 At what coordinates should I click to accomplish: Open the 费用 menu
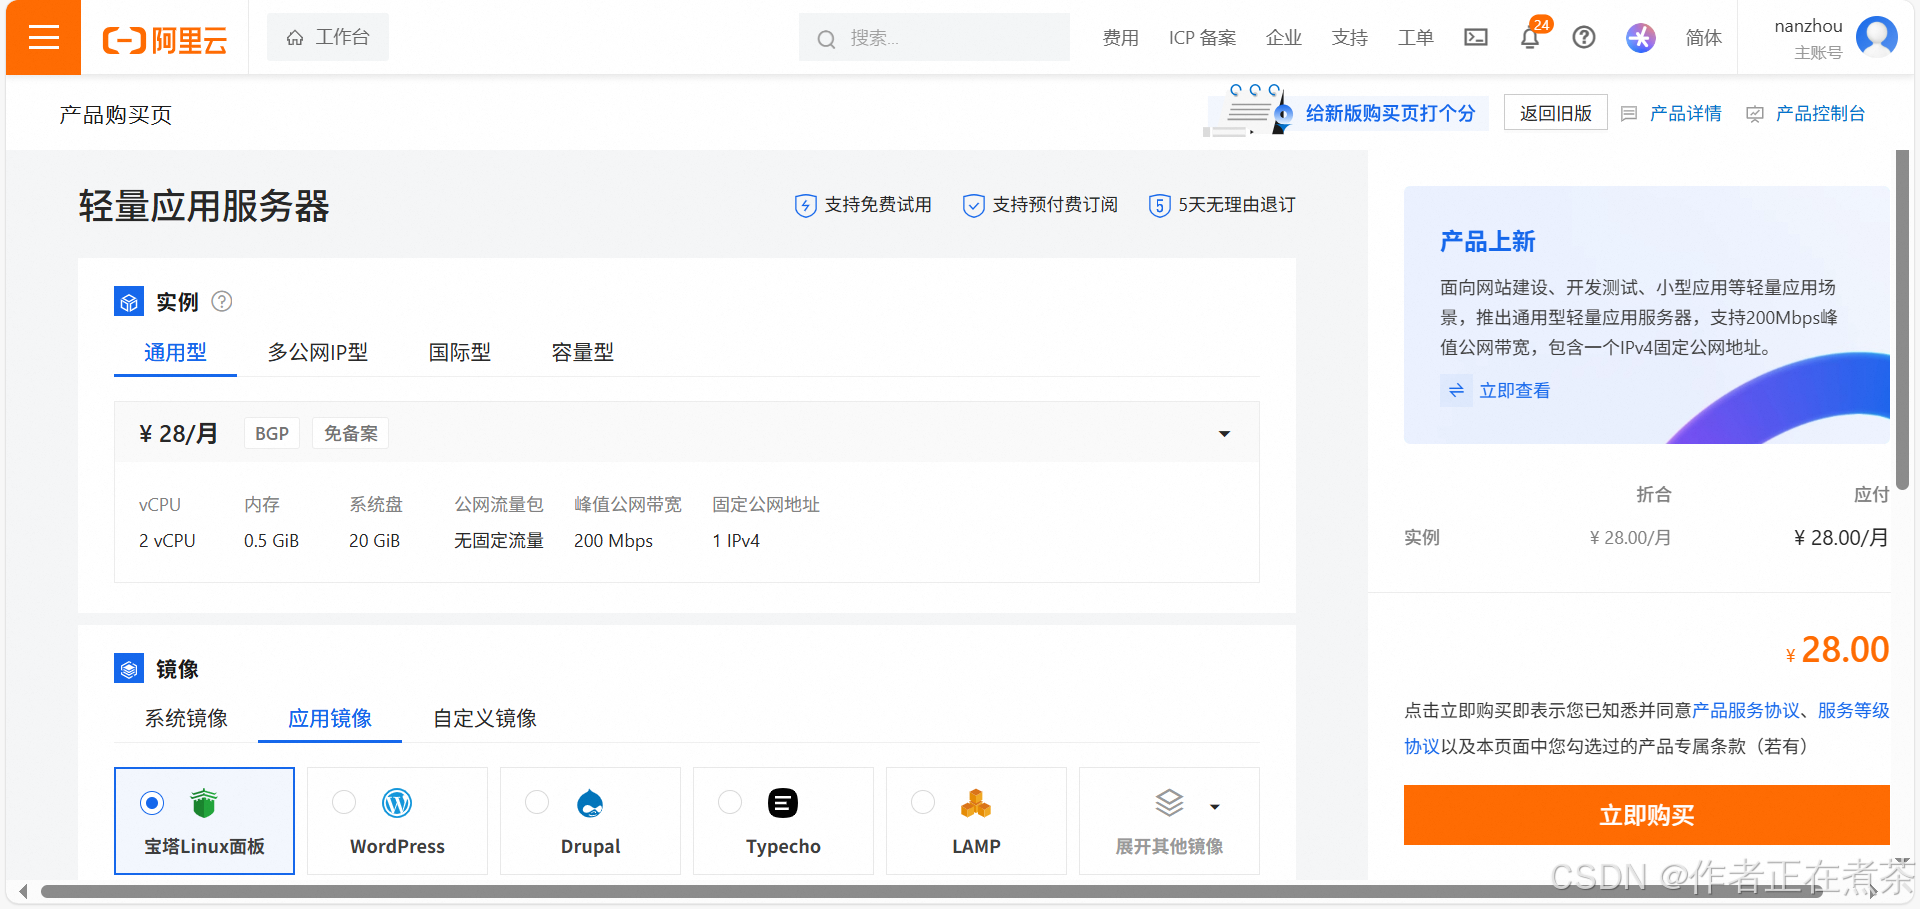coord(1120,38)
